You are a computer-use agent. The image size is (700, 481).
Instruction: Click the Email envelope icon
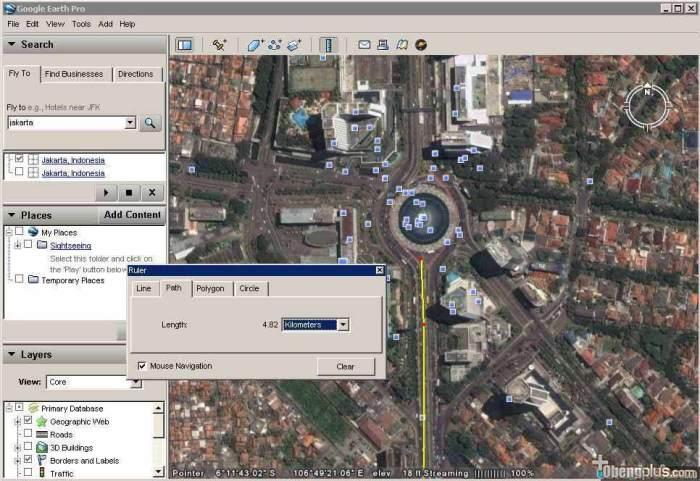[364, 44]
